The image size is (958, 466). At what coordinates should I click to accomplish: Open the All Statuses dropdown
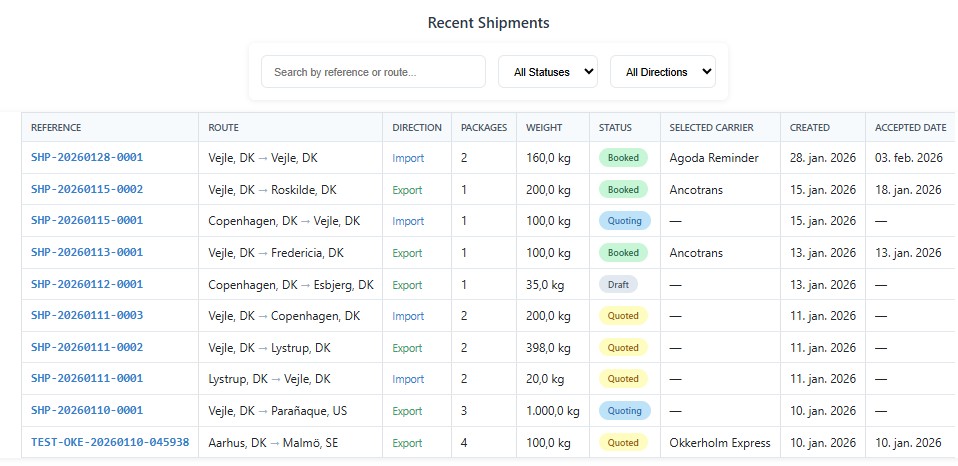click(x=548, y=72)
